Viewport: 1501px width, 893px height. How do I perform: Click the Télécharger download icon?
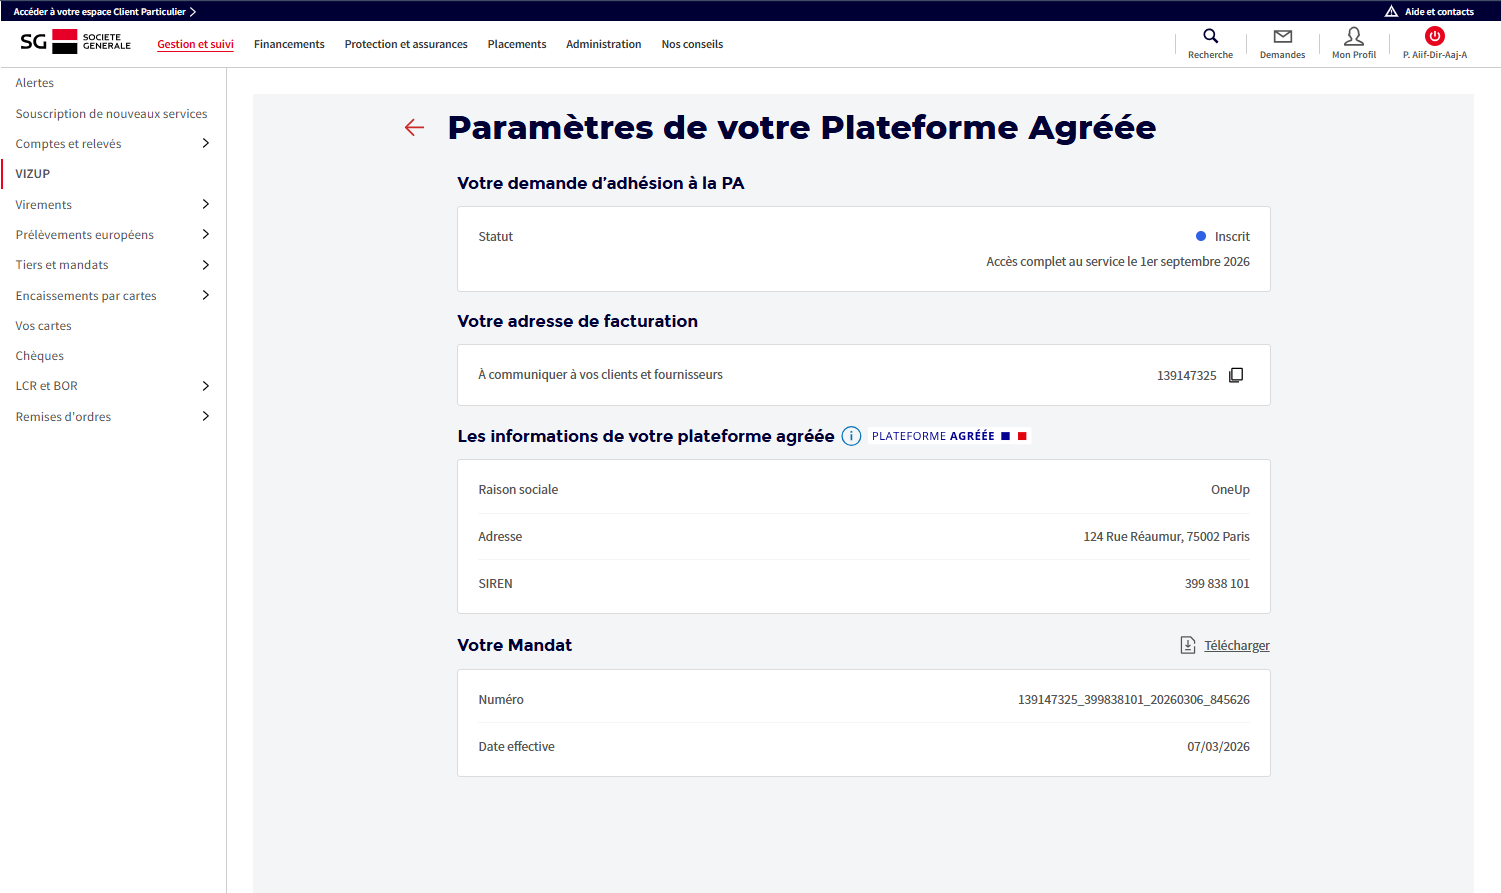point(1188,645)
